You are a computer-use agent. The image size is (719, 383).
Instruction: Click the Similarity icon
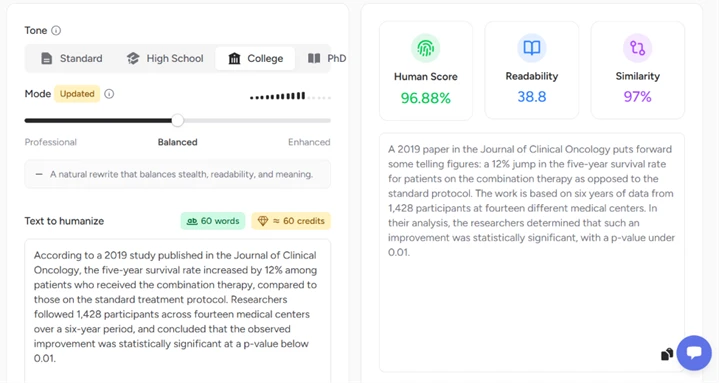point(637,48)
